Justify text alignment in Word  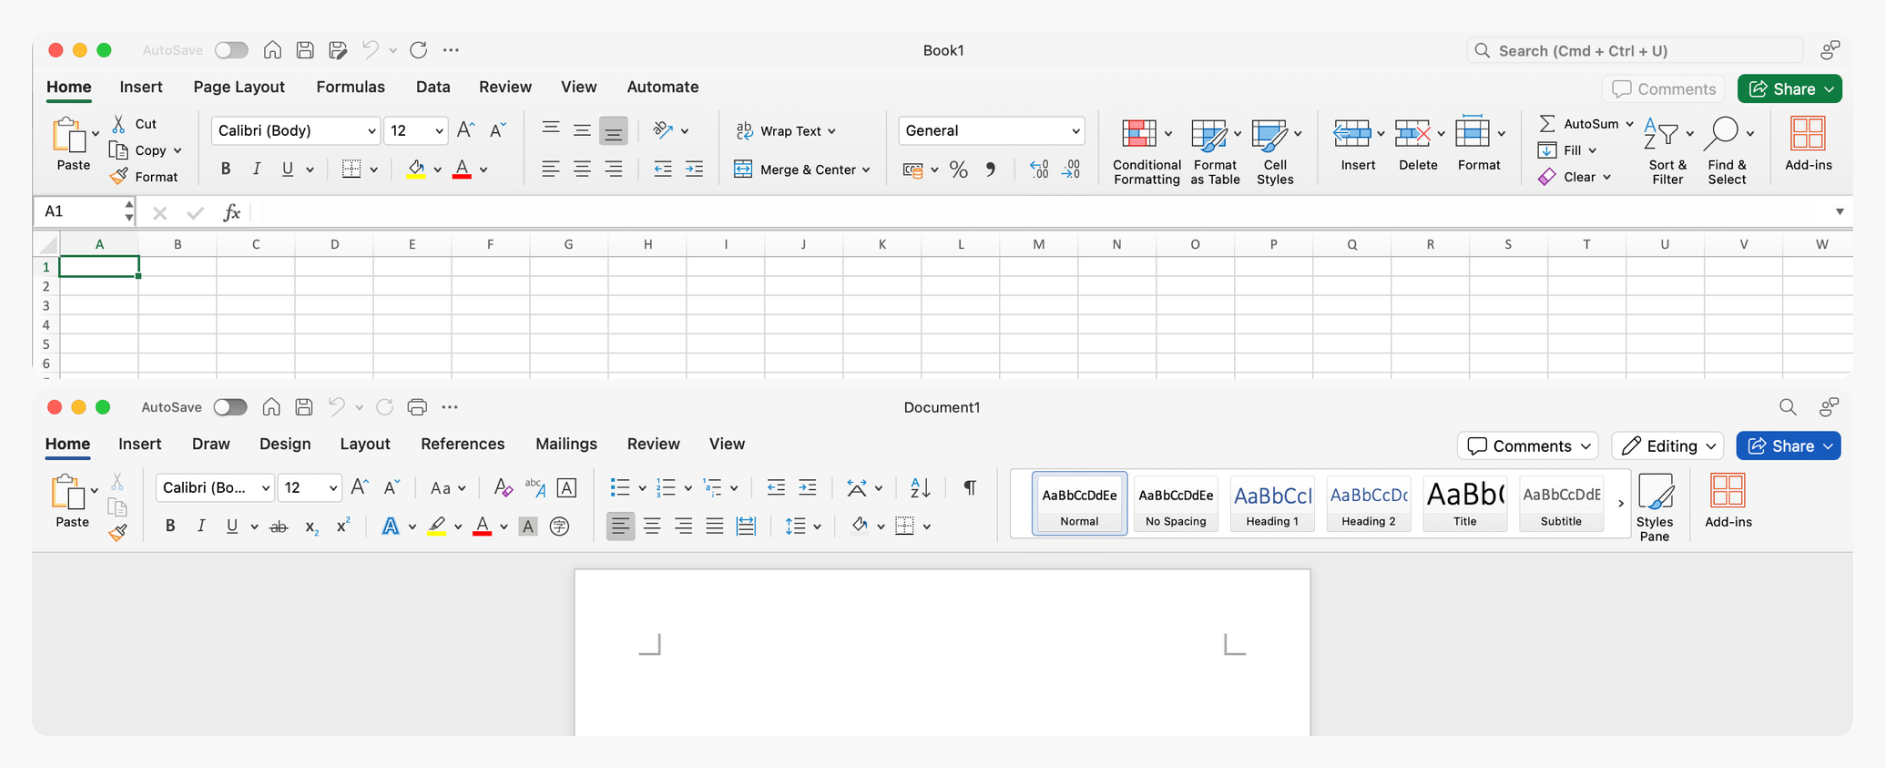(x=714, y=526)
